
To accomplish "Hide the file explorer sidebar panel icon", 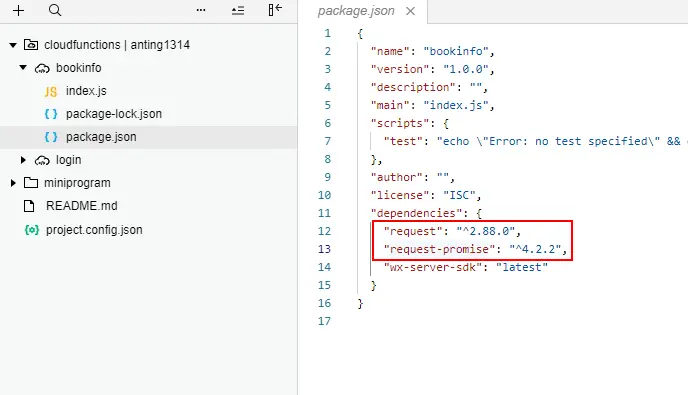I will click(275, 10).
